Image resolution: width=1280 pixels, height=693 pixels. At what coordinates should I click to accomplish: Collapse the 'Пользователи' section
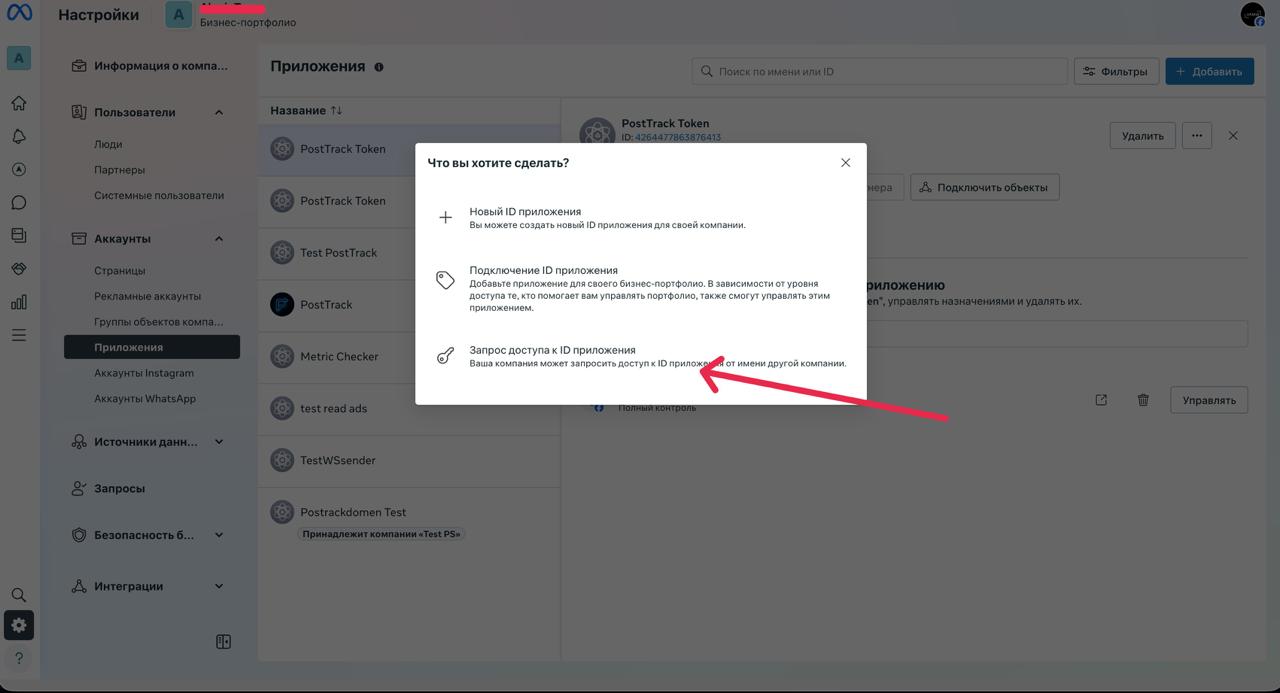point(219,112)
